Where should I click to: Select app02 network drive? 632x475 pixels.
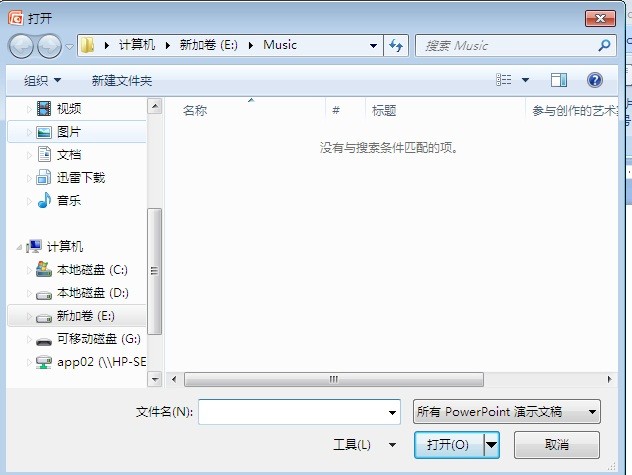[101, 362]
